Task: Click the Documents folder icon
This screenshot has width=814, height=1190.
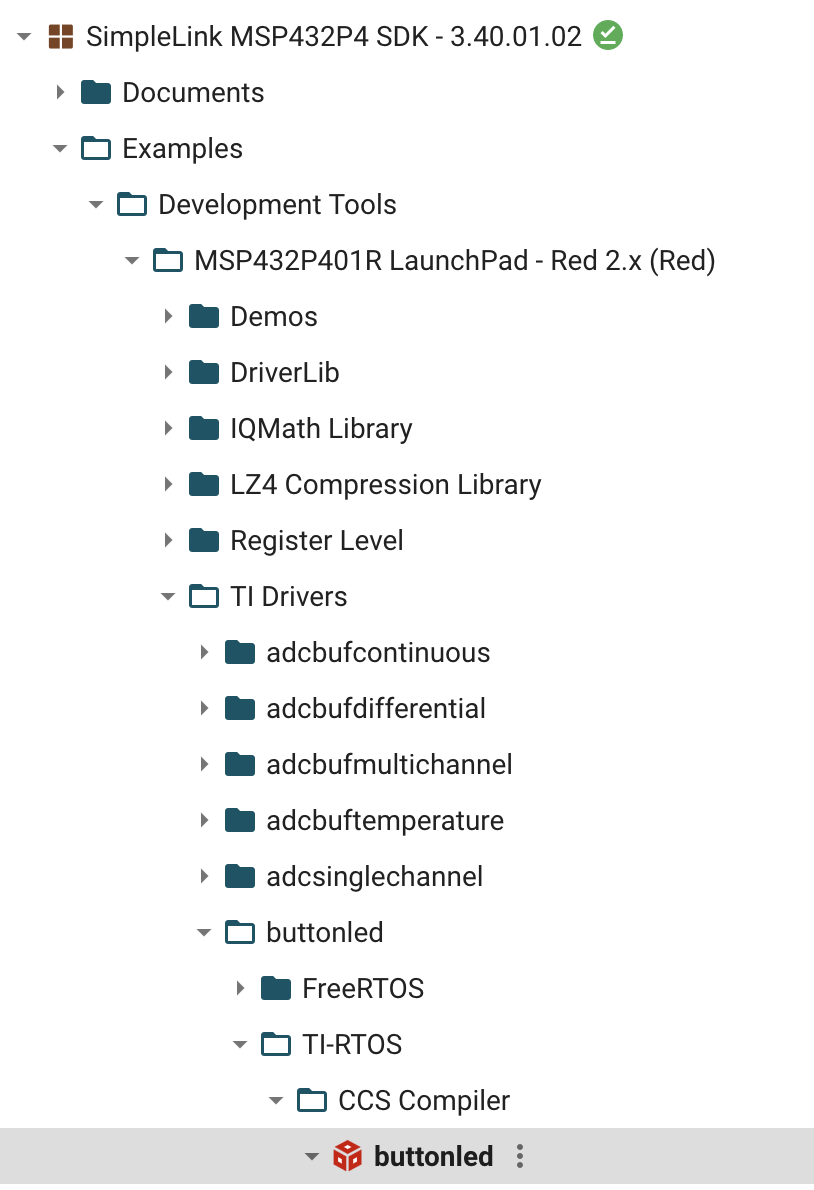Action: click(x=96, y=91)
